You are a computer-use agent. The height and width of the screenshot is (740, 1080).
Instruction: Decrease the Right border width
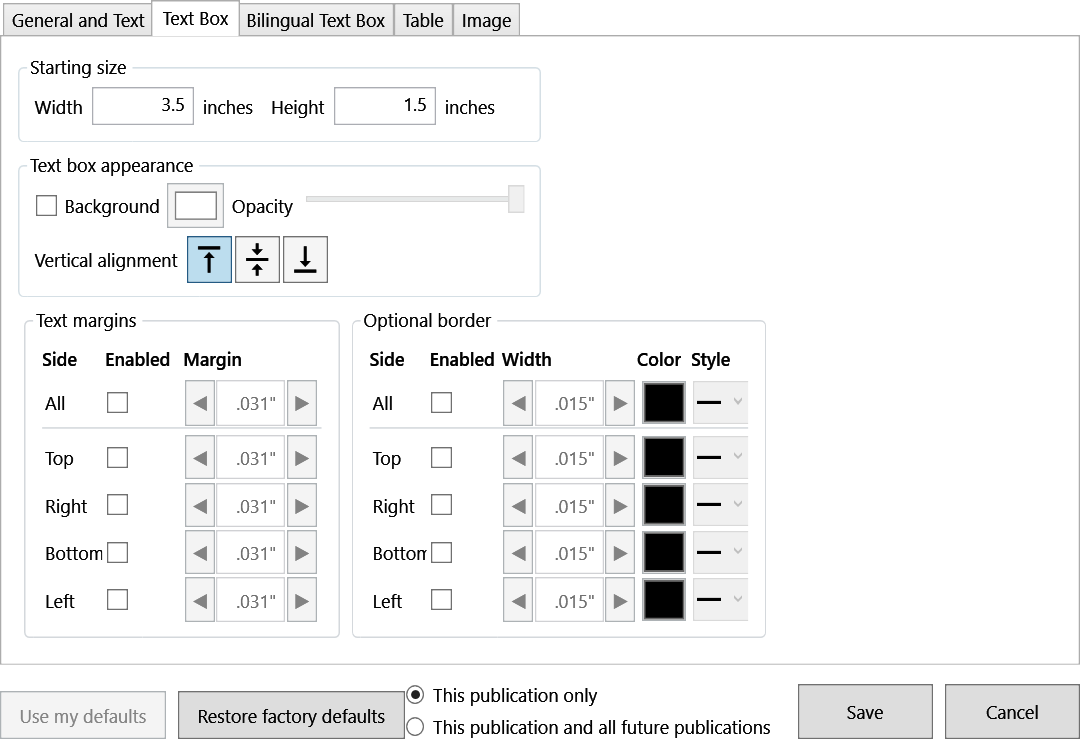[518, 506]
